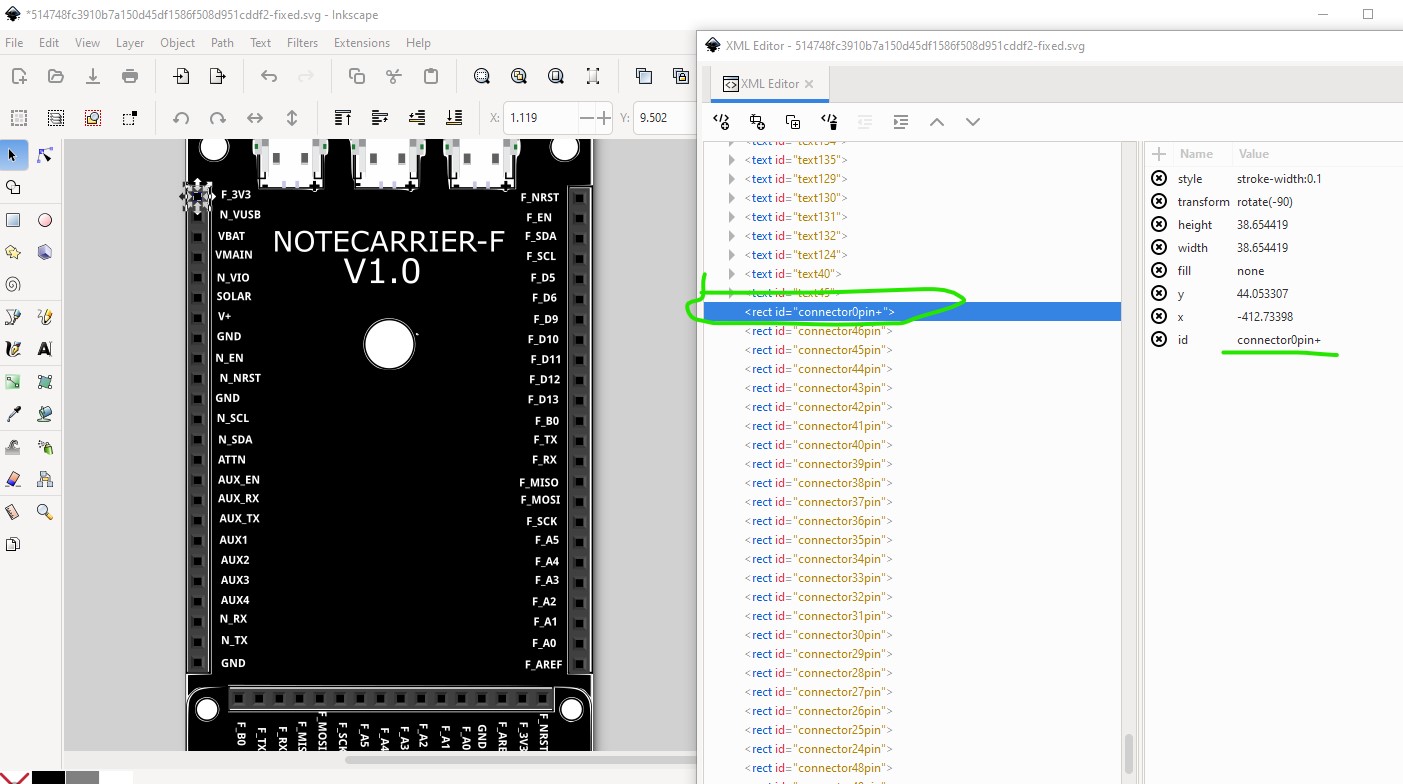The width and height of the screenshot is (1403, 784).
Task: Save the document
Action: pyautogui.click(x=92, y=76)
